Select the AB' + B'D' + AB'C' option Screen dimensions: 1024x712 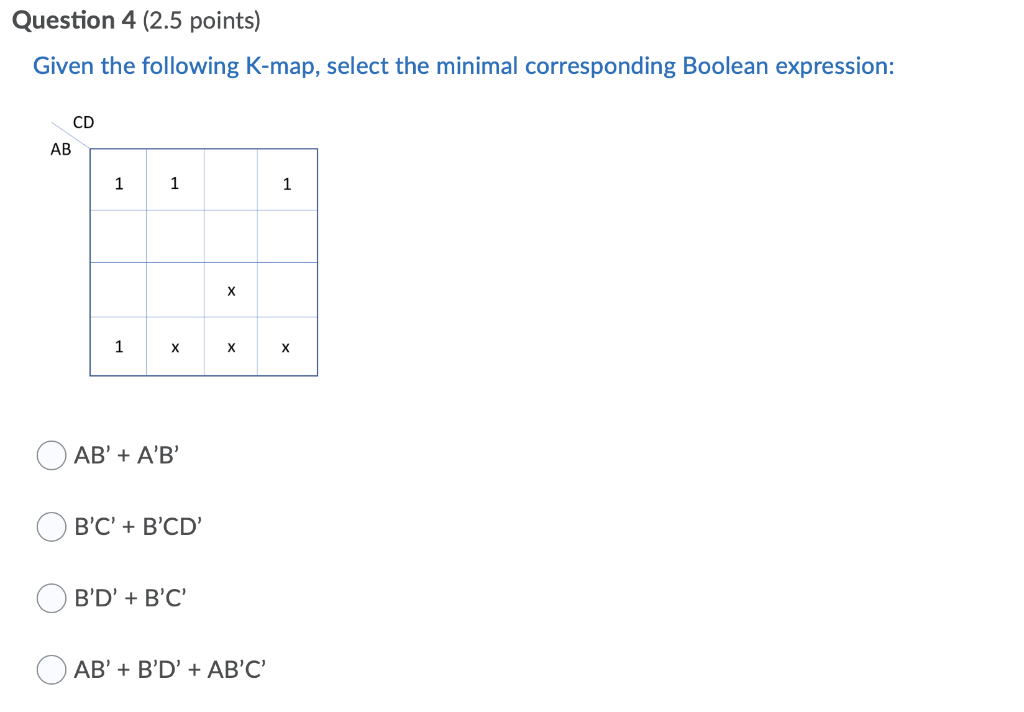pyautogui.click(x=51, y=669)
